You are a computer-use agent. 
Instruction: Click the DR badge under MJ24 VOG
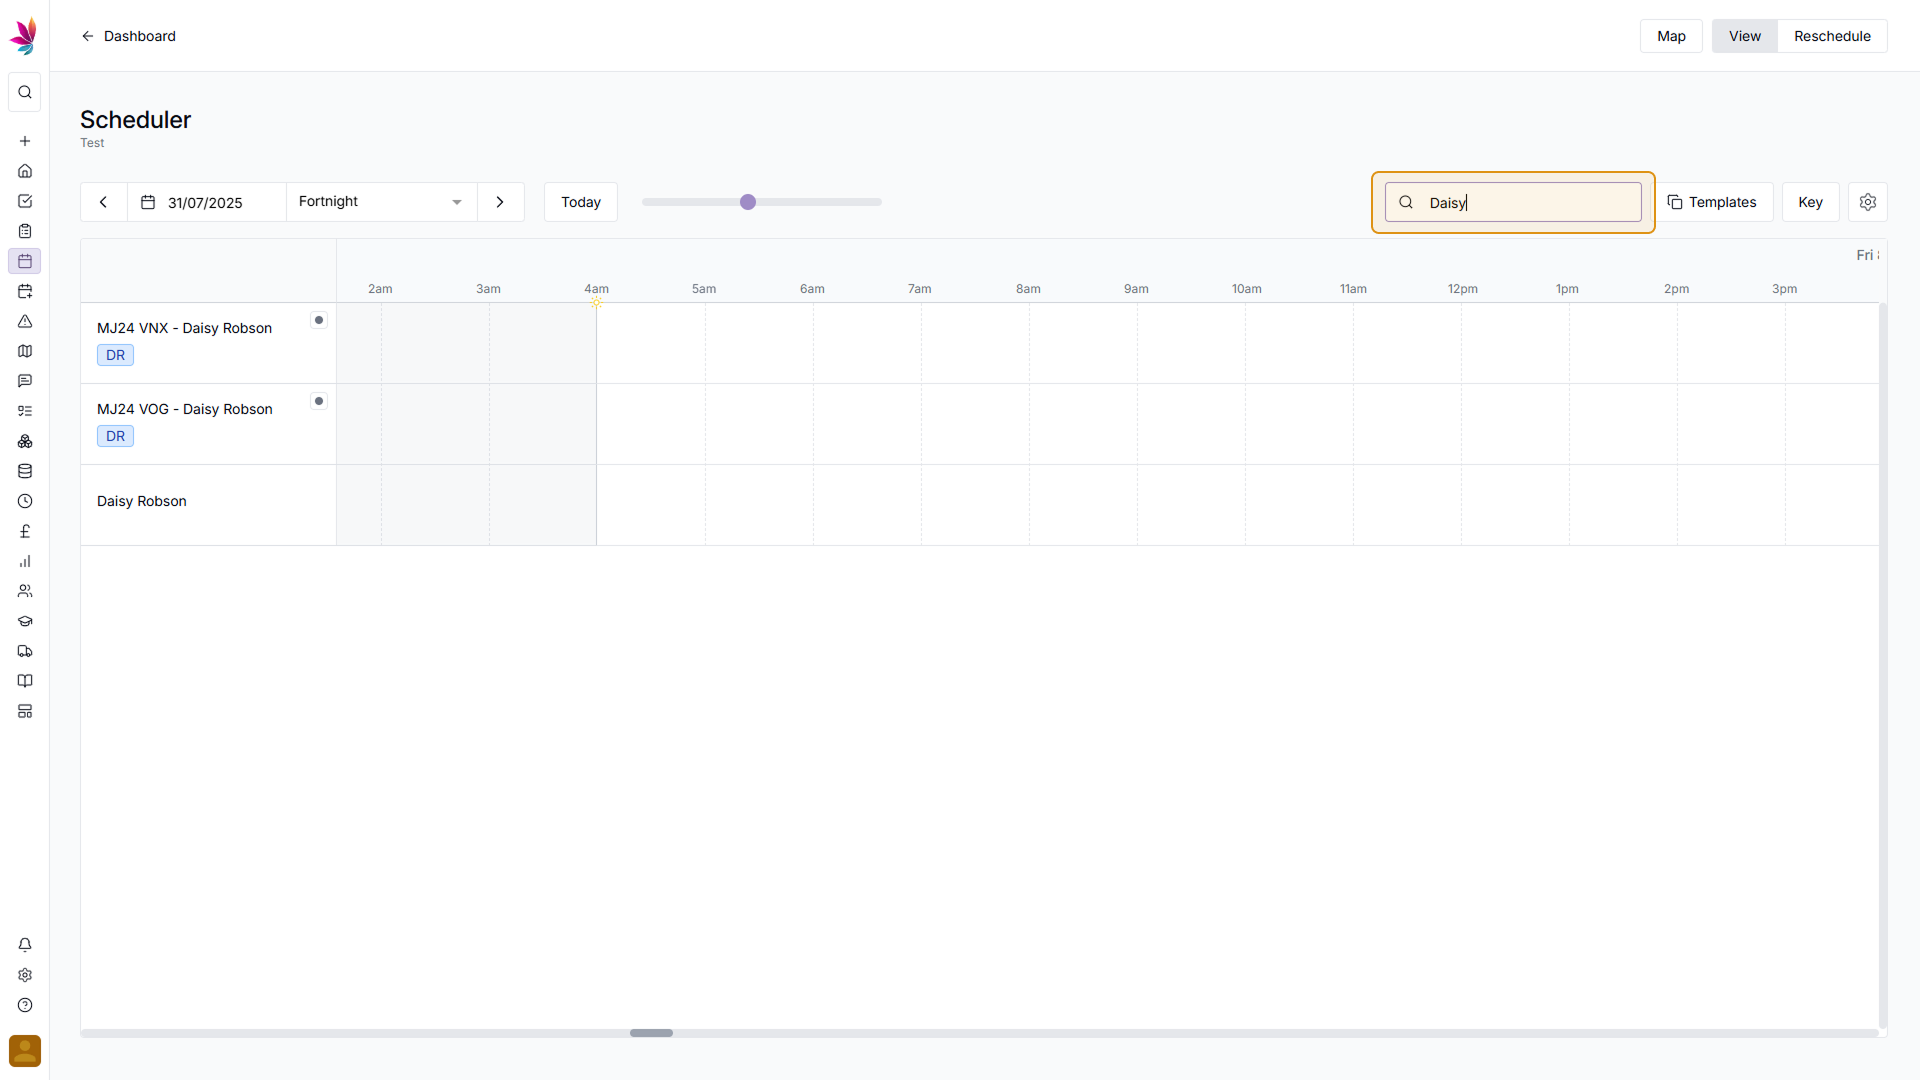[x=115, y=436]
